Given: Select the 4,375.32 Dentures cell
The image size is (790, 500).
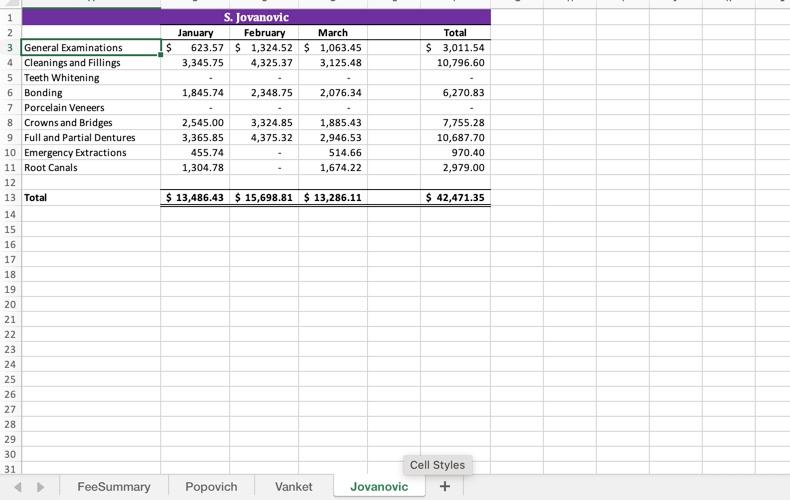Looking at the screenshot, I should (x=264, y=138).
